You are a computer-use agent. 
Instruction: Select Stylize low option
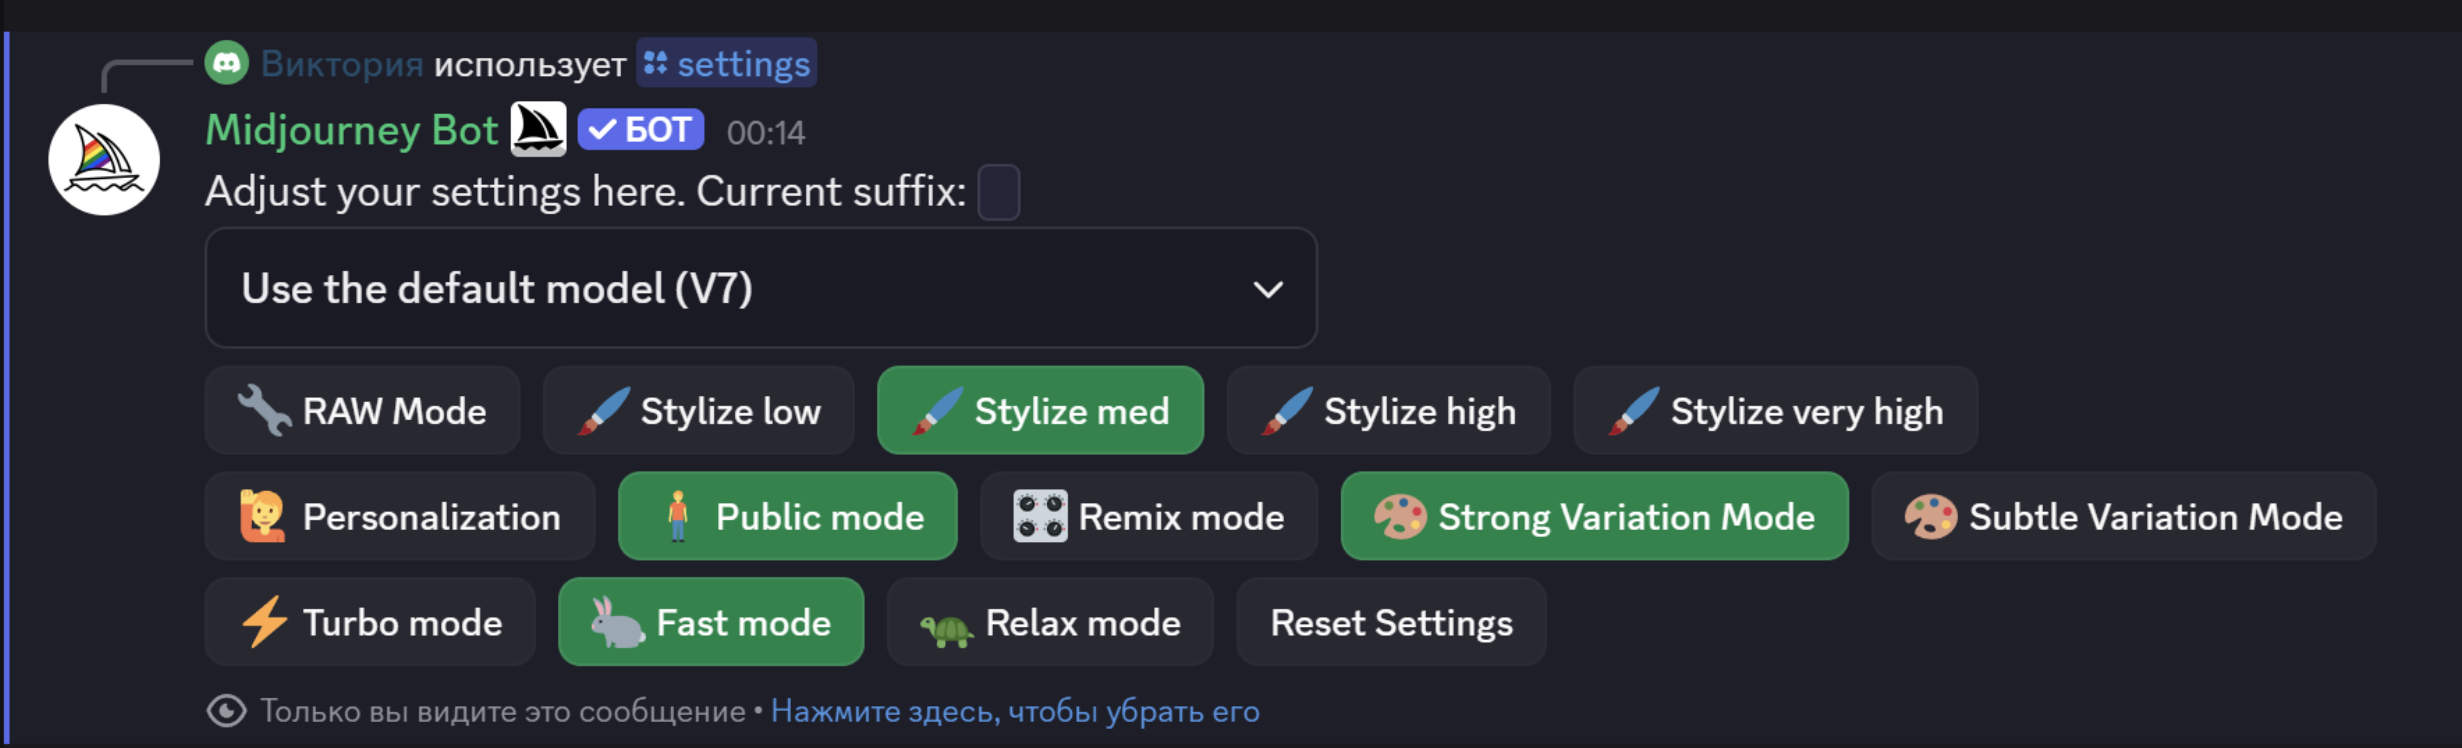click(x=698, y=410)
